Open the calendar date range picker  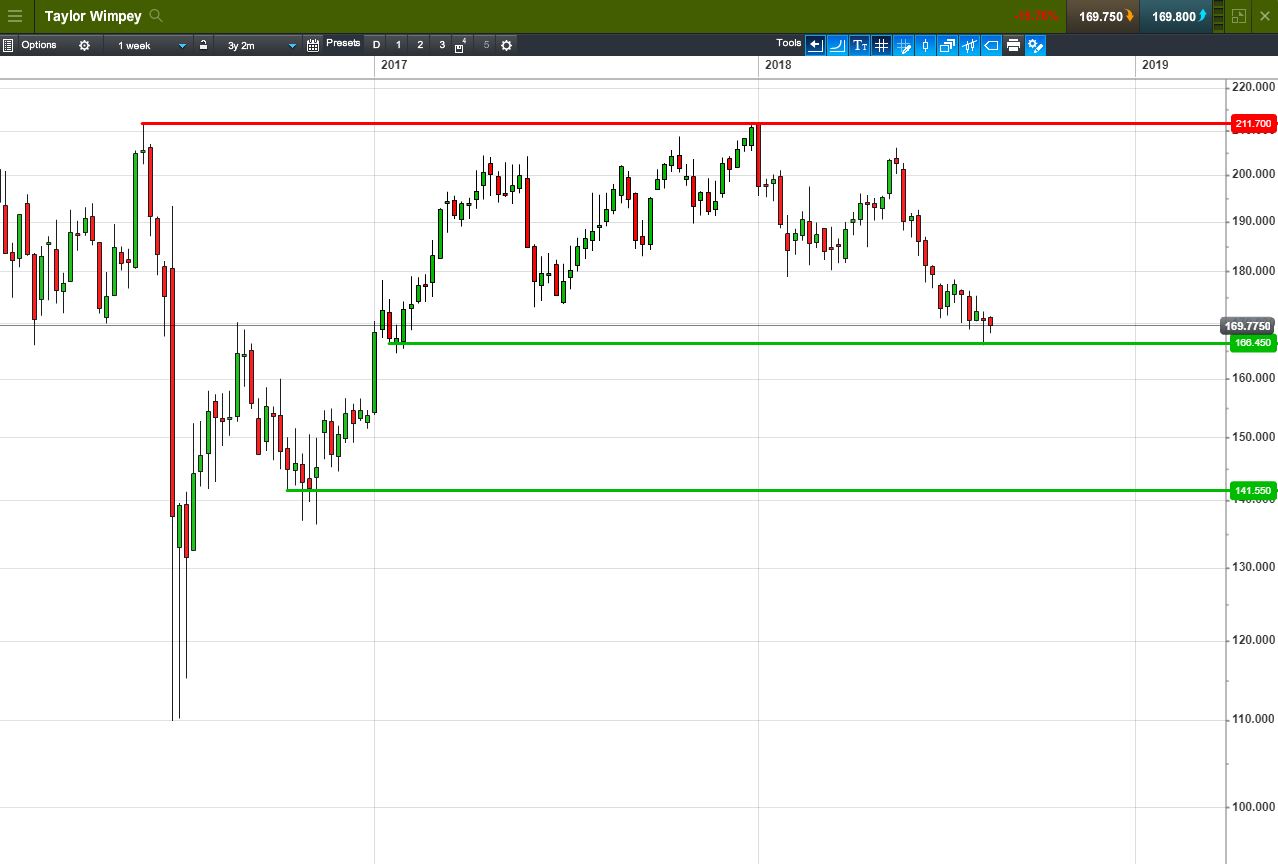[313, 45]
